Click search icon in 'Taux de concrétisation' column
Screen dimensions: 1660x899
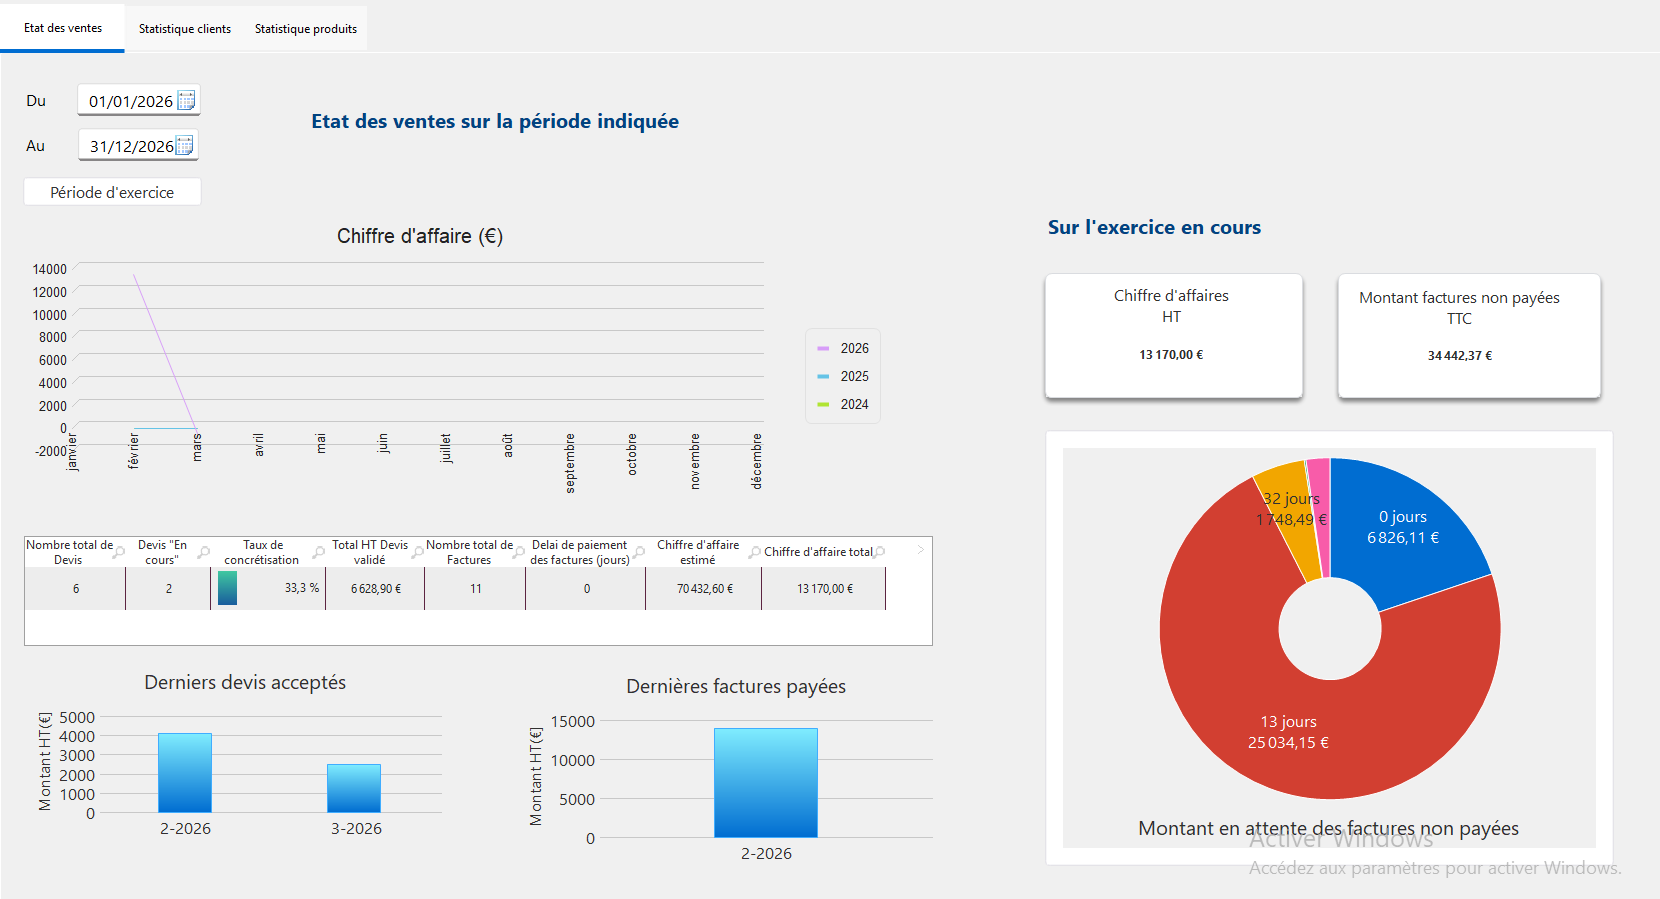coord(319,552)
